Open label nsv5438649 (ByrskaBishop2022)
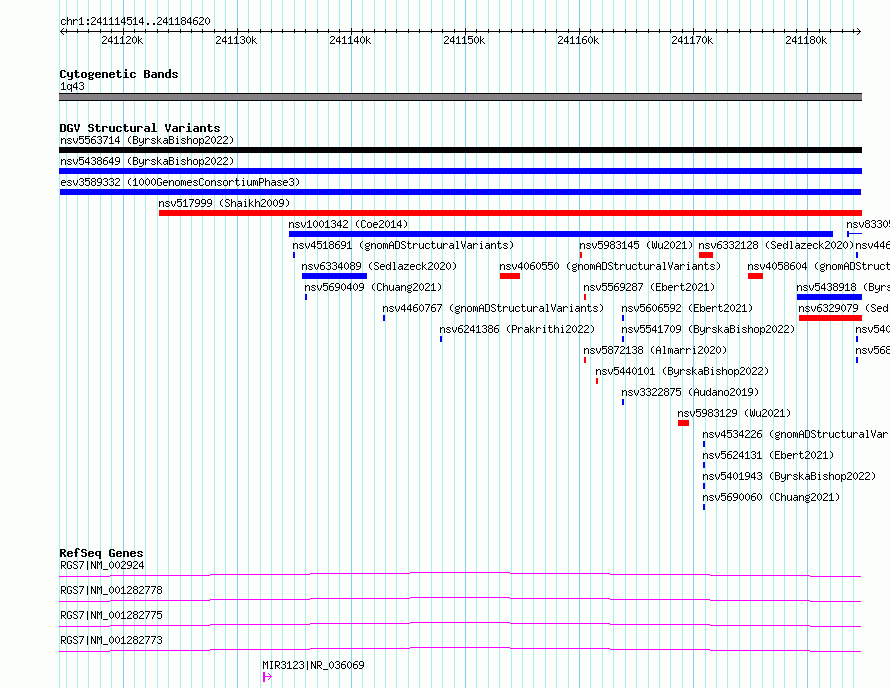 (147, 161)
